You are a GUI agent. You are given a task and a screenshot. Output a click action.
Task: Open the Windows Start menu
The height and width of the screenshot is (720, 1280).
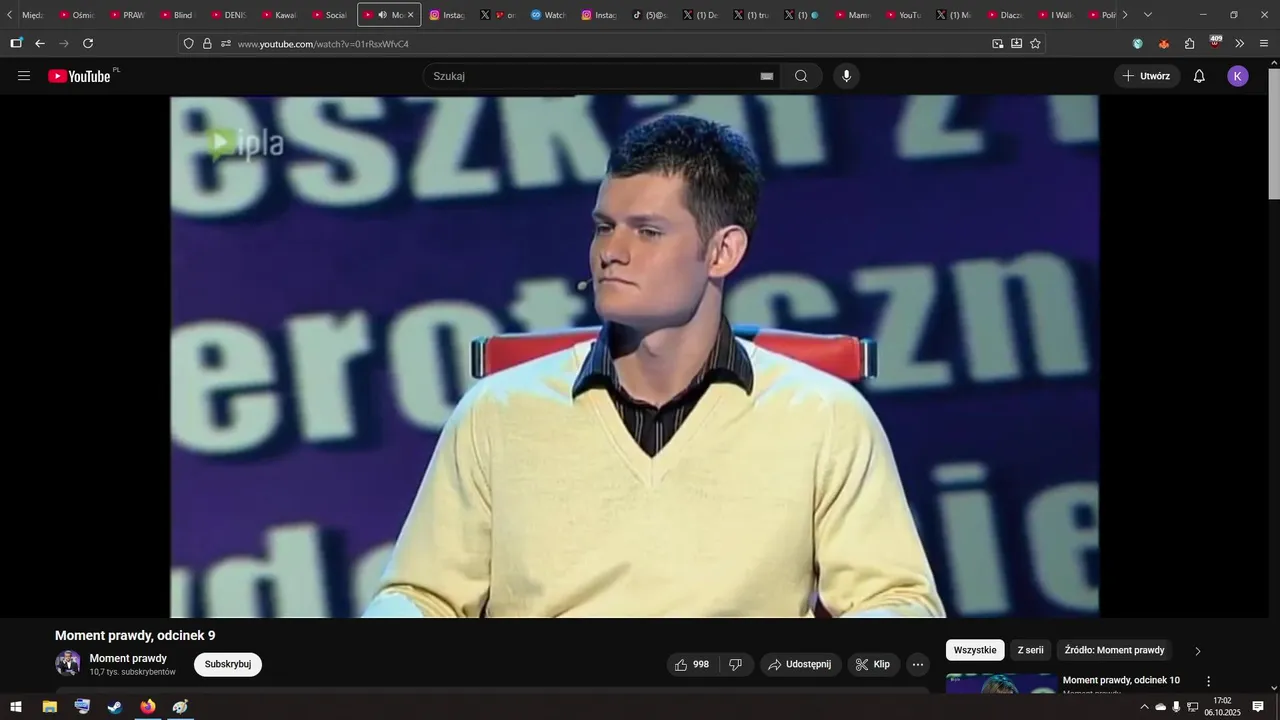(x=16, y=707)
